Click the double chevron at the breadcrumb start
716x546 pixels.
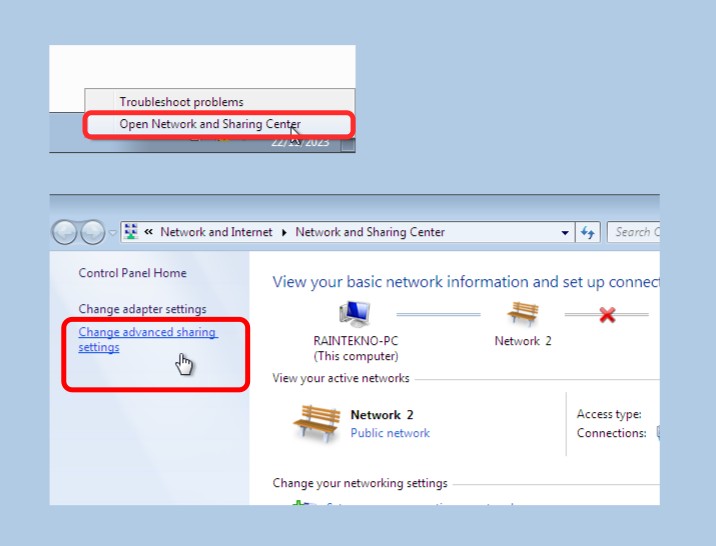tap(149, 232)
